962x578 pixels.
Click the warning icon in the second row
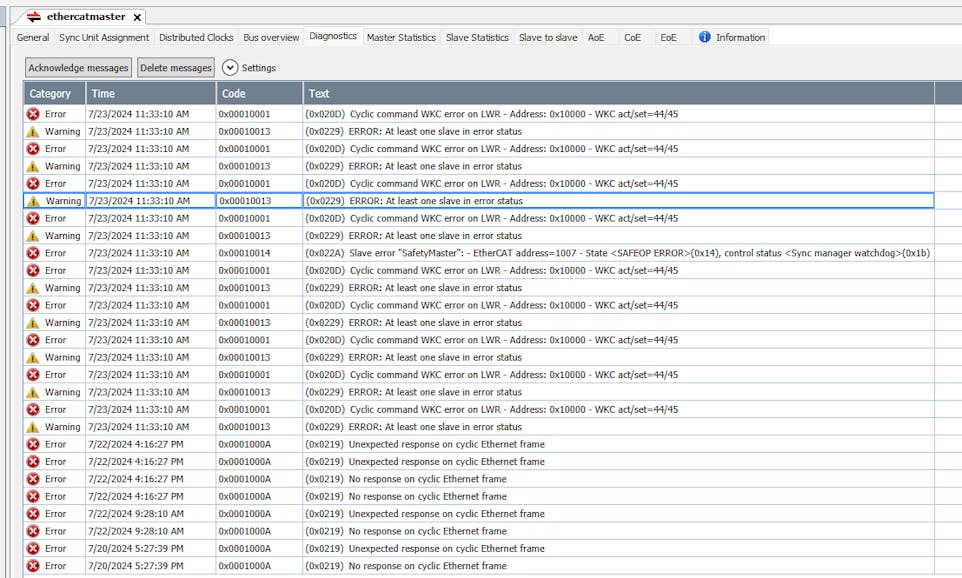tap(33, 131)
